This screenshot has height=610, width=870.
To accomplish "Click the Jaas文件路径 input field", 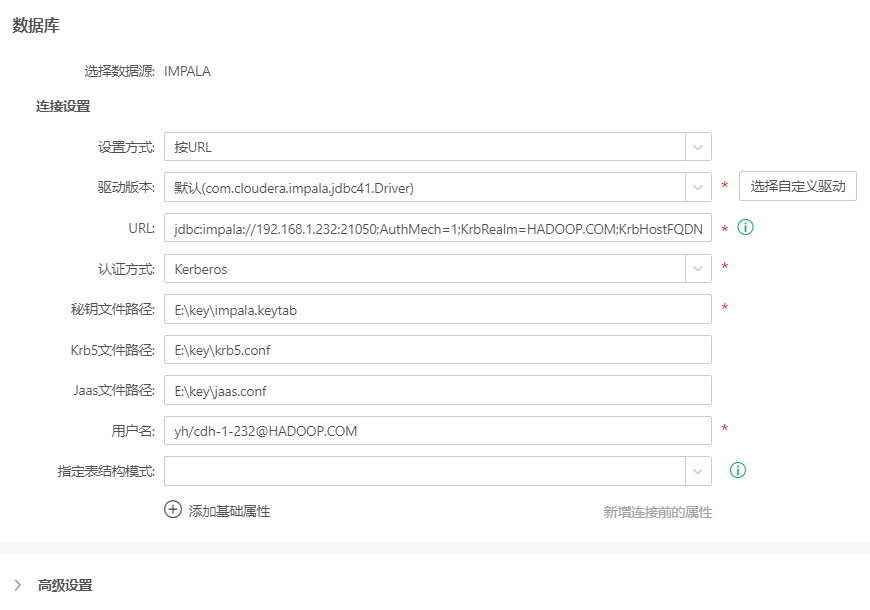I will pyautogui.click(x=437, y=391).
